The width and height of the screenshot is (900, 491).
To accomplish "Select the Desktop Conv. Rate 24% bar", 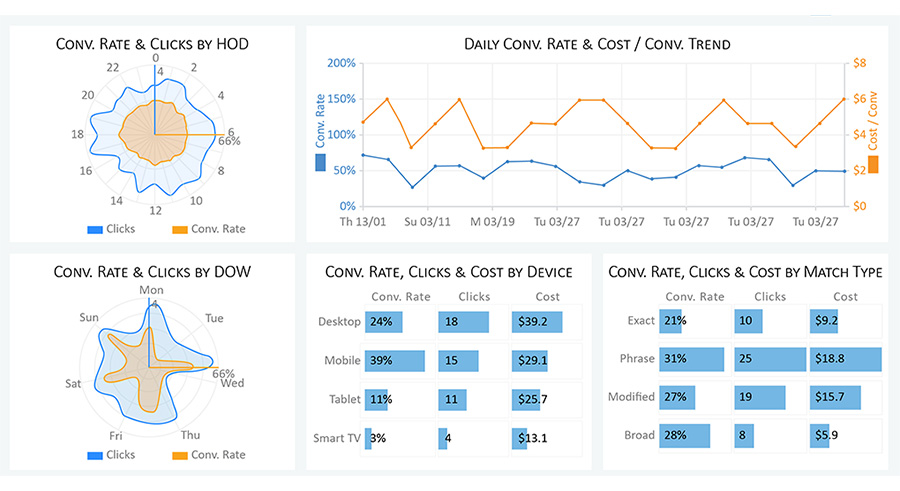I will [x=383, y=322].
